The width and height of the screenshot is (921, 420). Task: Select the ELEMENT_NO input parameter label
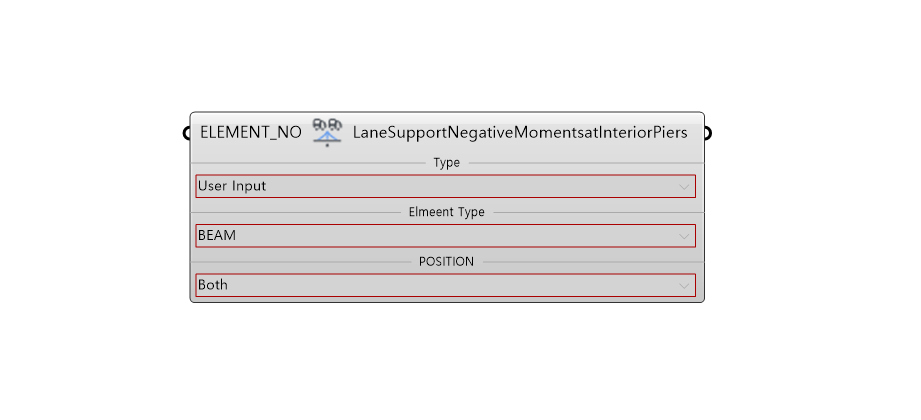point(251,133)
